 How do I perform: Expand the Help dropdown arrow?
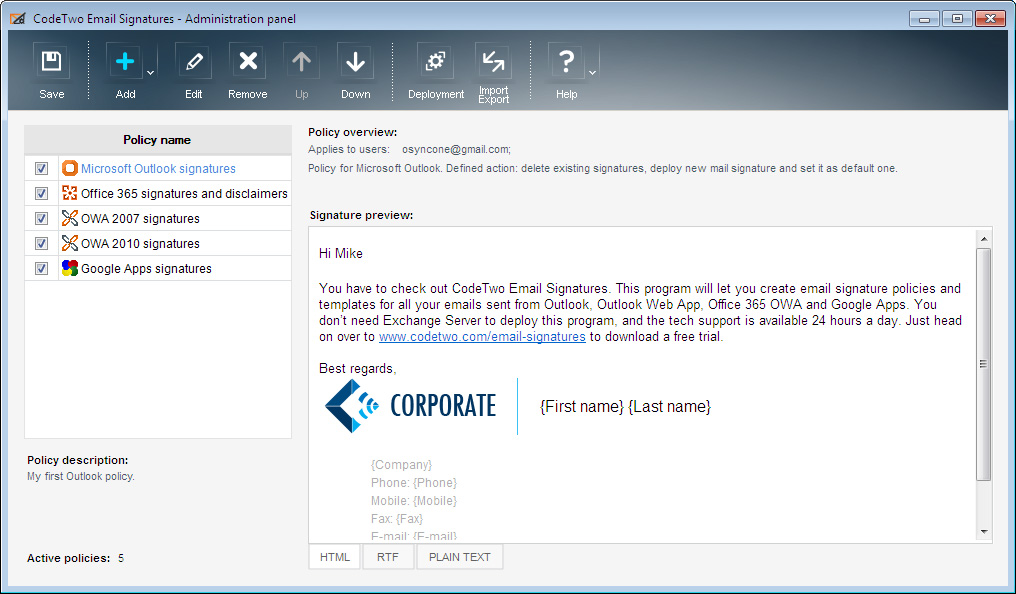click(592, 73)
